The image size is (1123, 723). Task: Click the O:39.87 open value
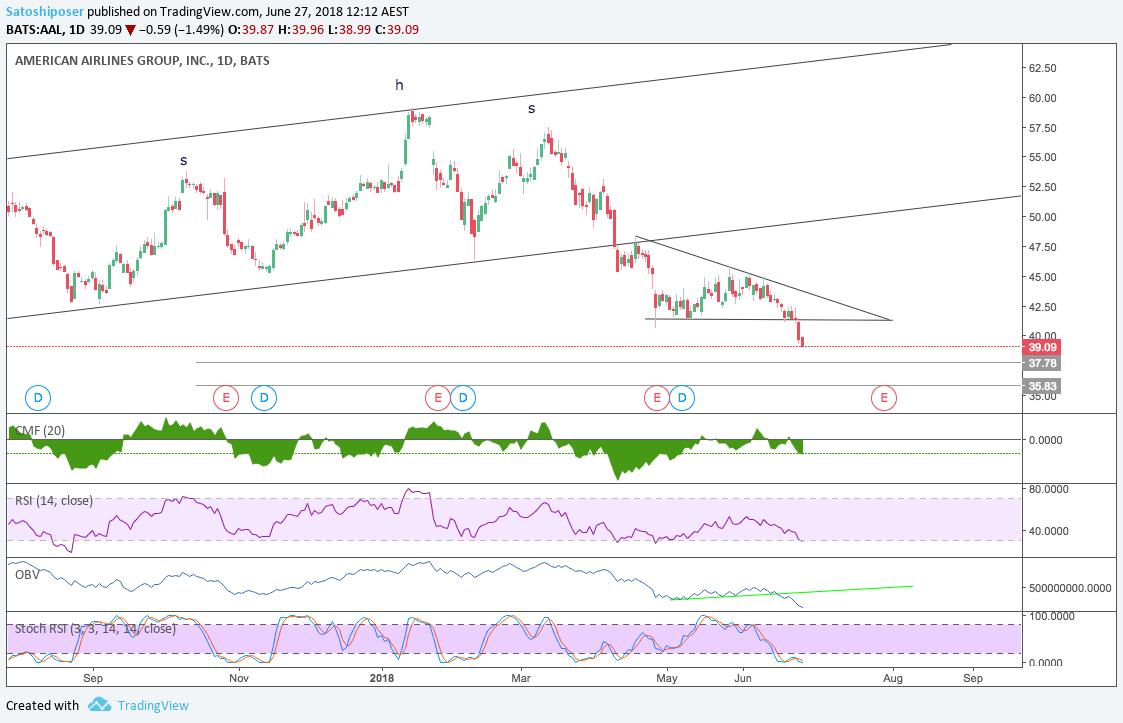pyautogui.click(x=250, y=30)
